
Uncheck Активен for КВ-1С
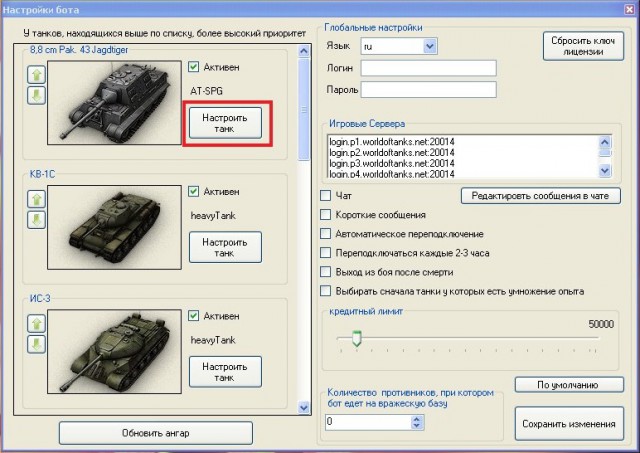[193, 191]
